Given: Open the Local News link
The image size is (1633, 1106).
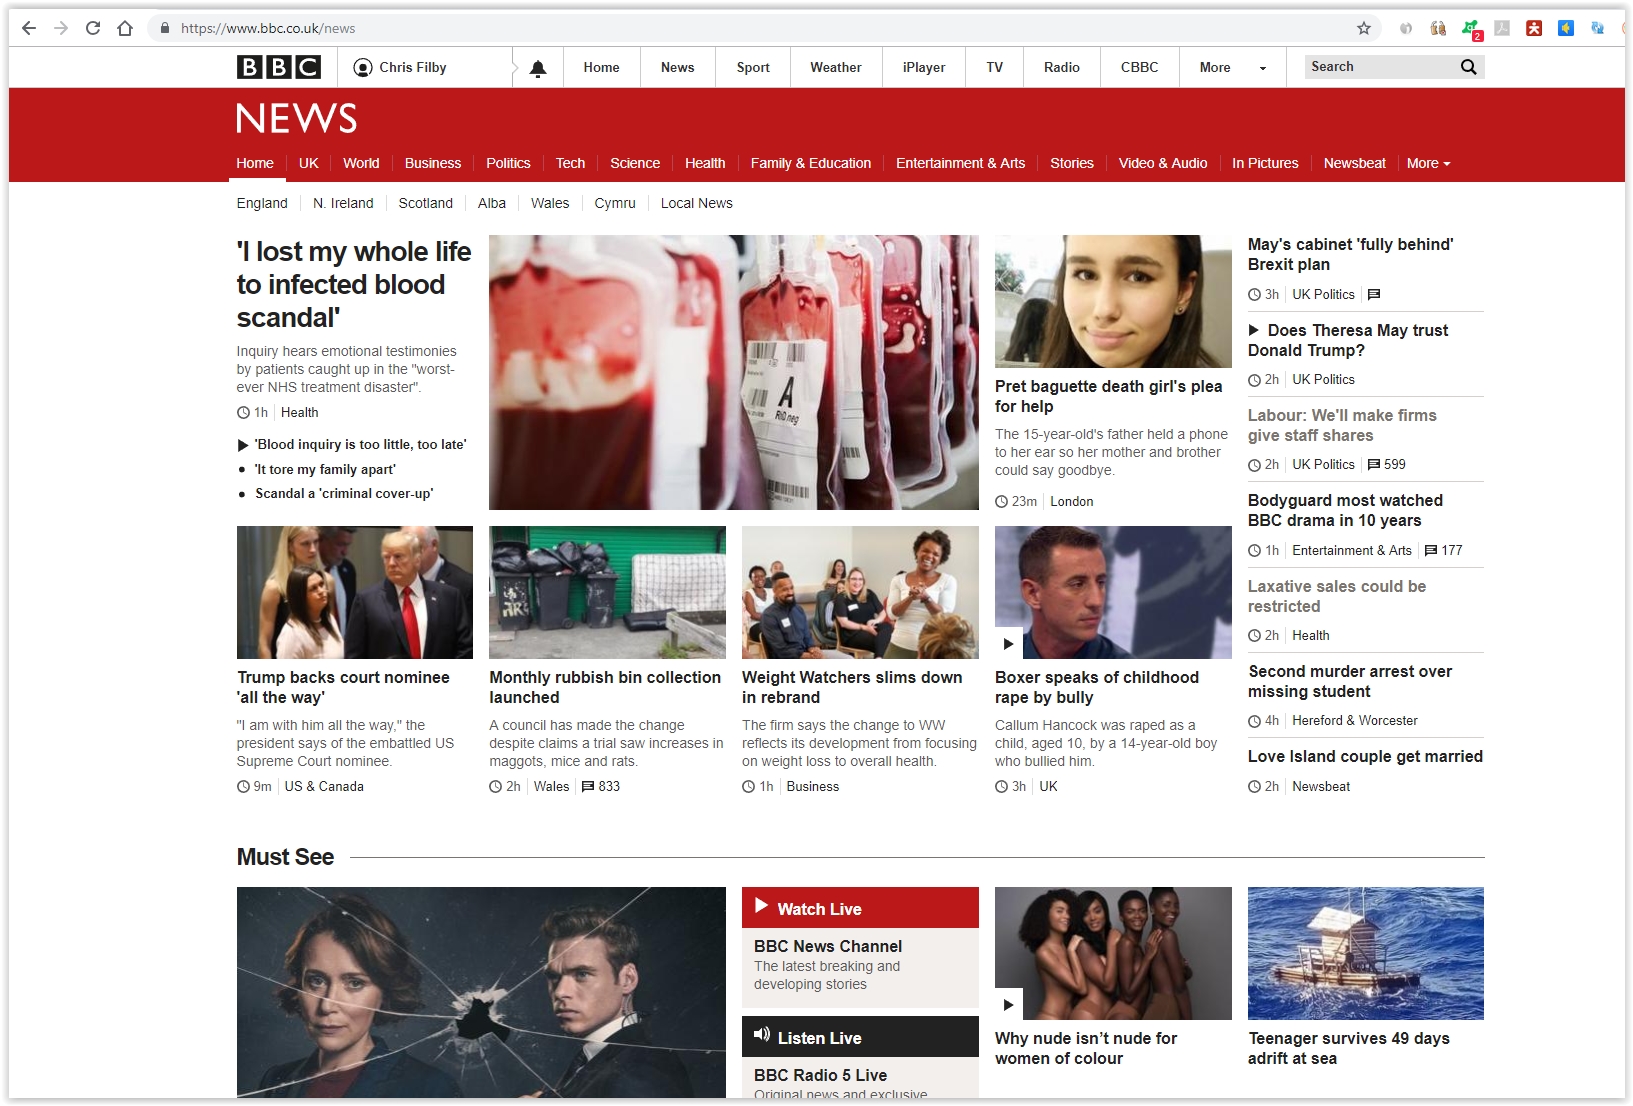Looking at the screenshot, I should point(696,203).
